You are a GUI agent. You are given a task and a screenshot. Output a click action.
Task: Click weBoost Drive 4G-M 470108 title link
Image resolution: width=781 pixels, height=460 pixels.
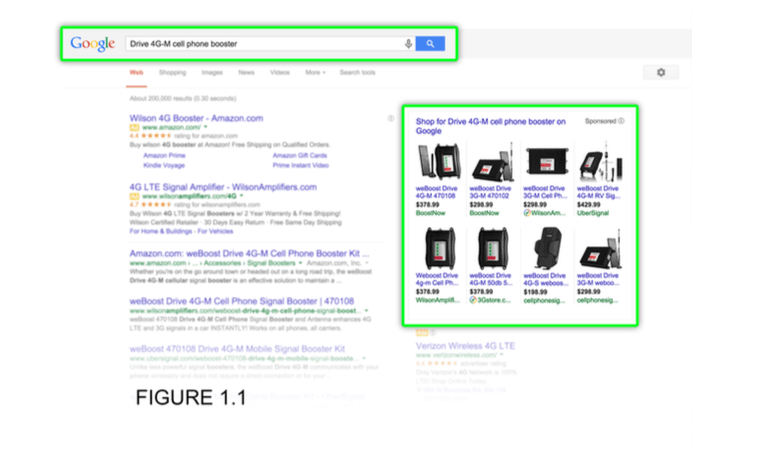436,192
